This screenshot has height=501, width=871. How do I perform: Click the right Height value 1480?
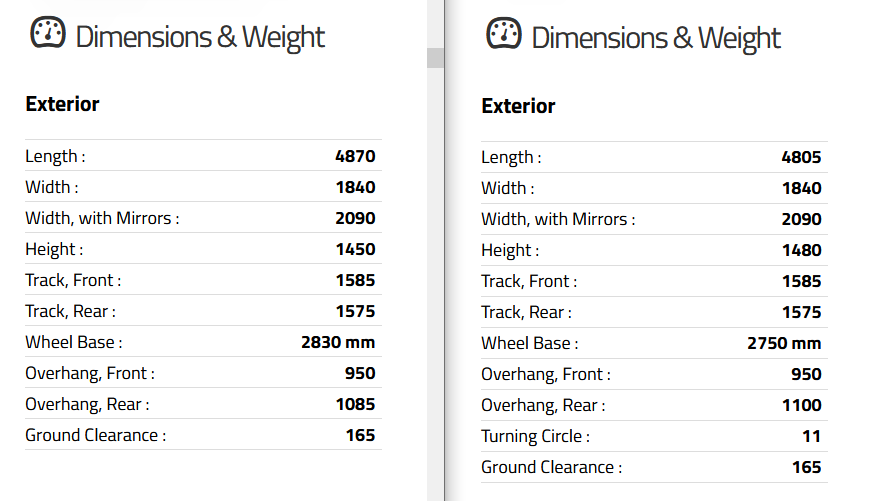(x=802, y=250)
